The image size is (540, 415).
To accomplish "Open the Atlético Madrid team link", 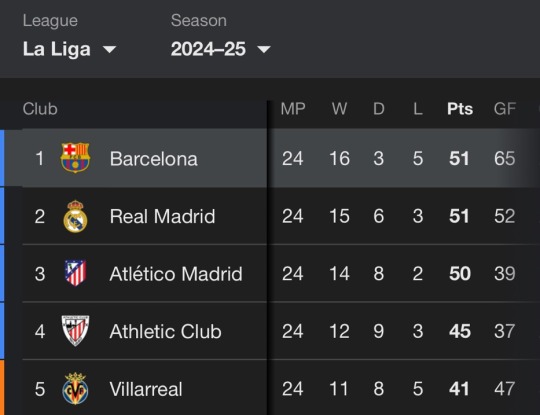I will click(176, 274).
